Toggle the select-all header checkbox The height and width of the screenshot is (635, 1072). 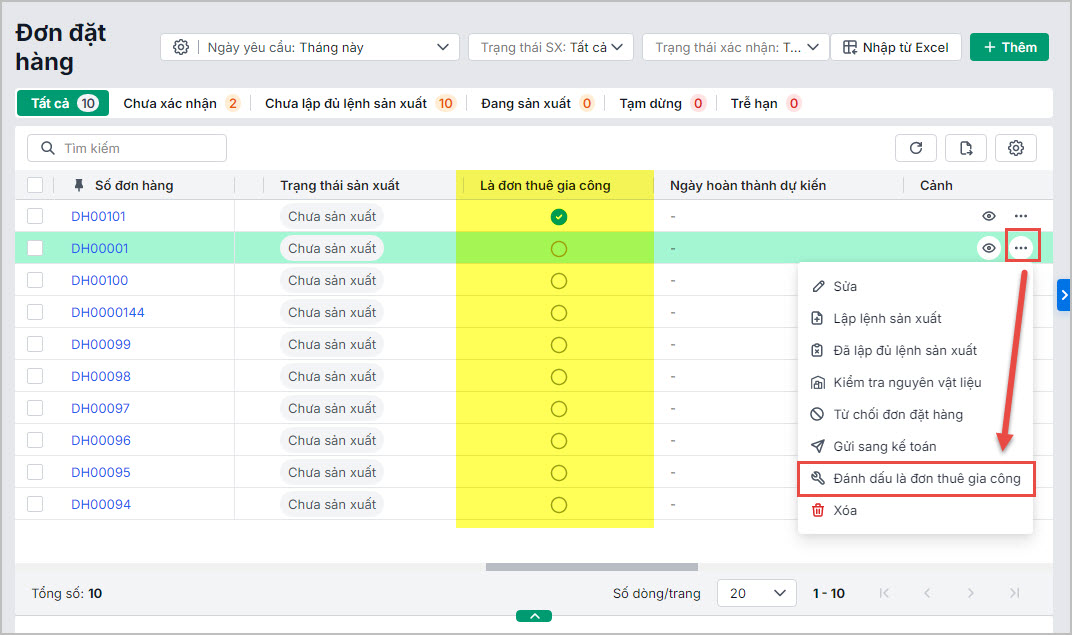coord(36,185)
